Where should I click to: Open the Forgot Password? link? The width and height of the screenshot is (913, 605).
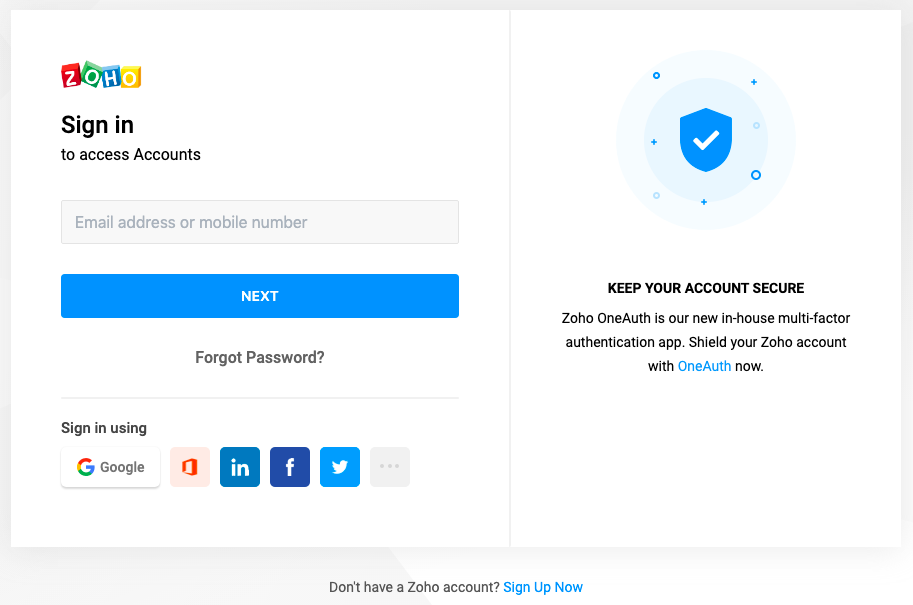click(x=260, y=357)
